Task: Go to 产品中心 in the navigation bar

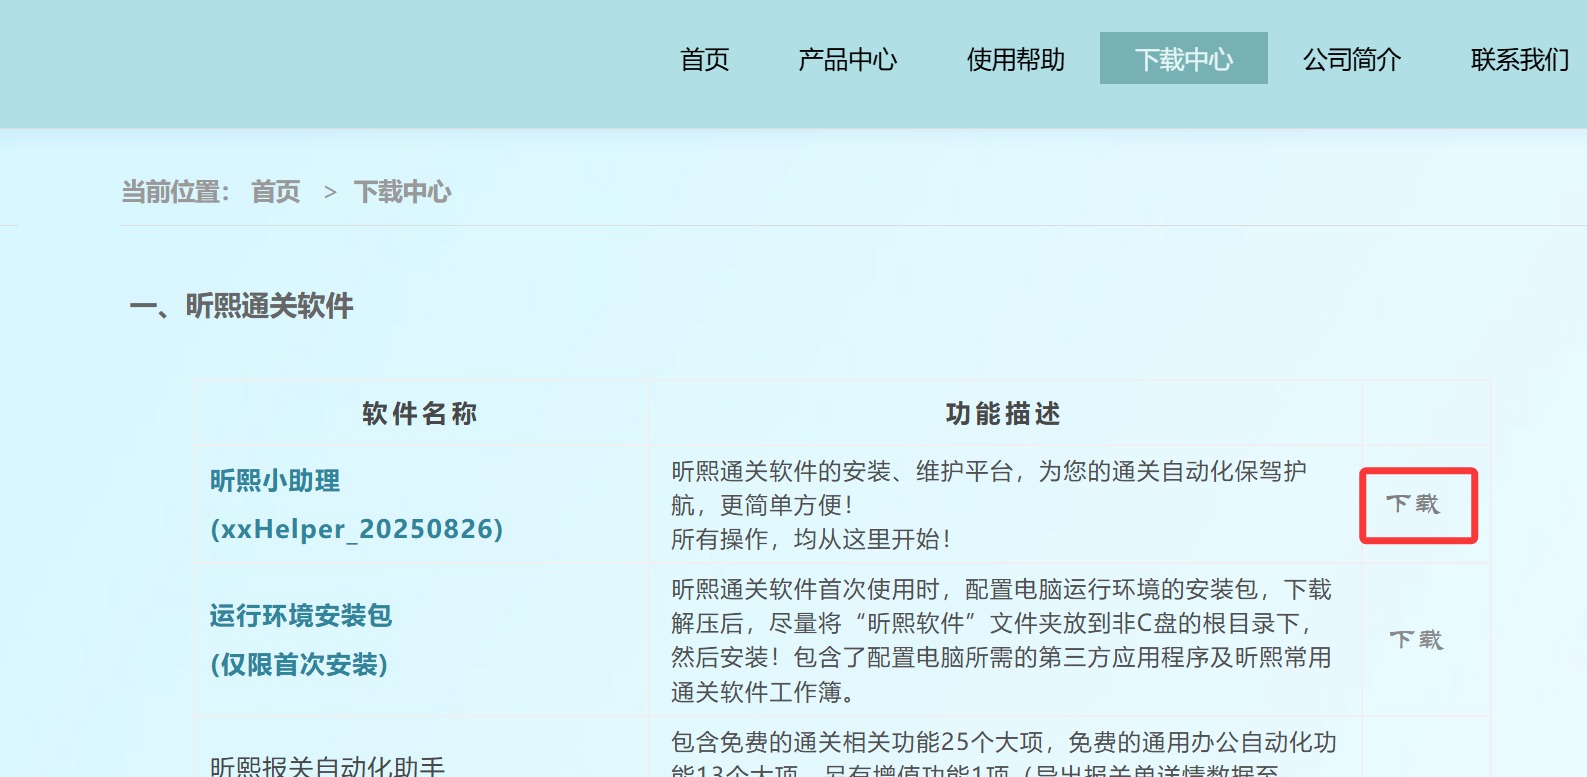Action: [847, 60]
